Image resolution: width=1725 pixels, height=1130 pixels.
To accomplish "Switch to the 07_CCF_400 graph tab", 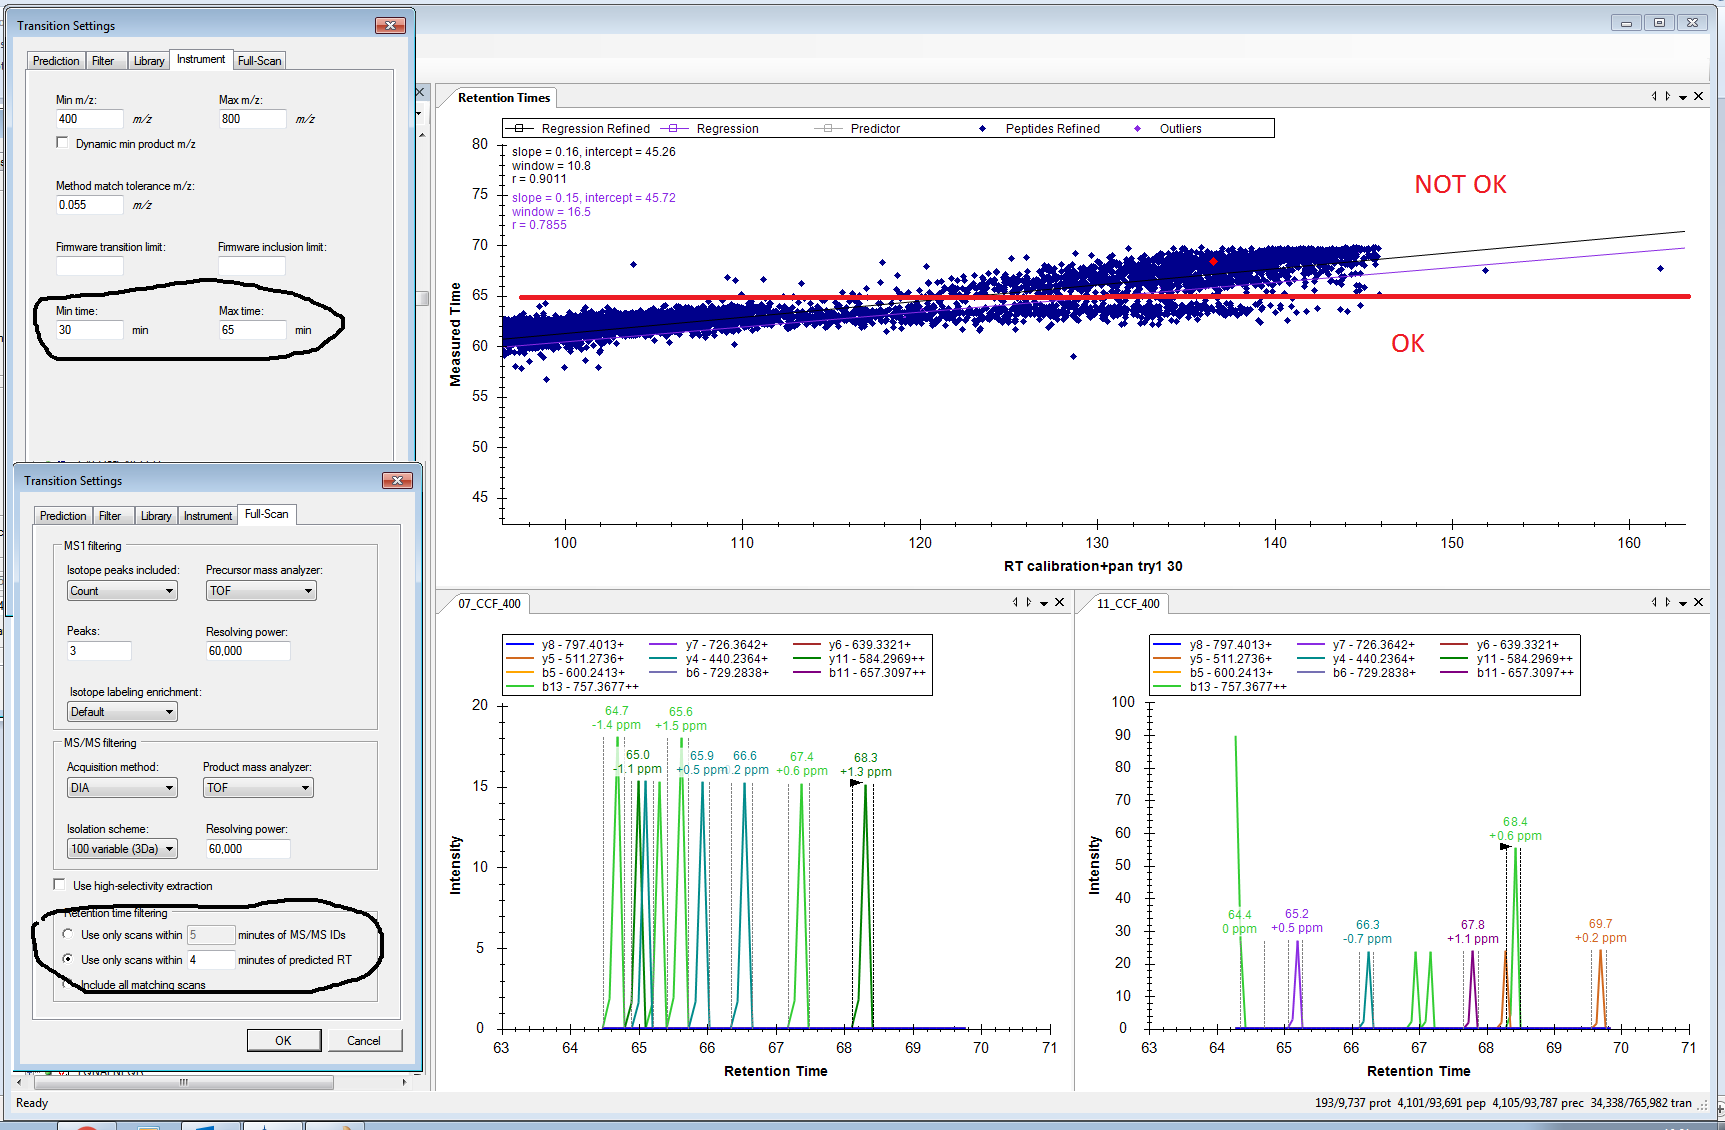I will point(489,603).
